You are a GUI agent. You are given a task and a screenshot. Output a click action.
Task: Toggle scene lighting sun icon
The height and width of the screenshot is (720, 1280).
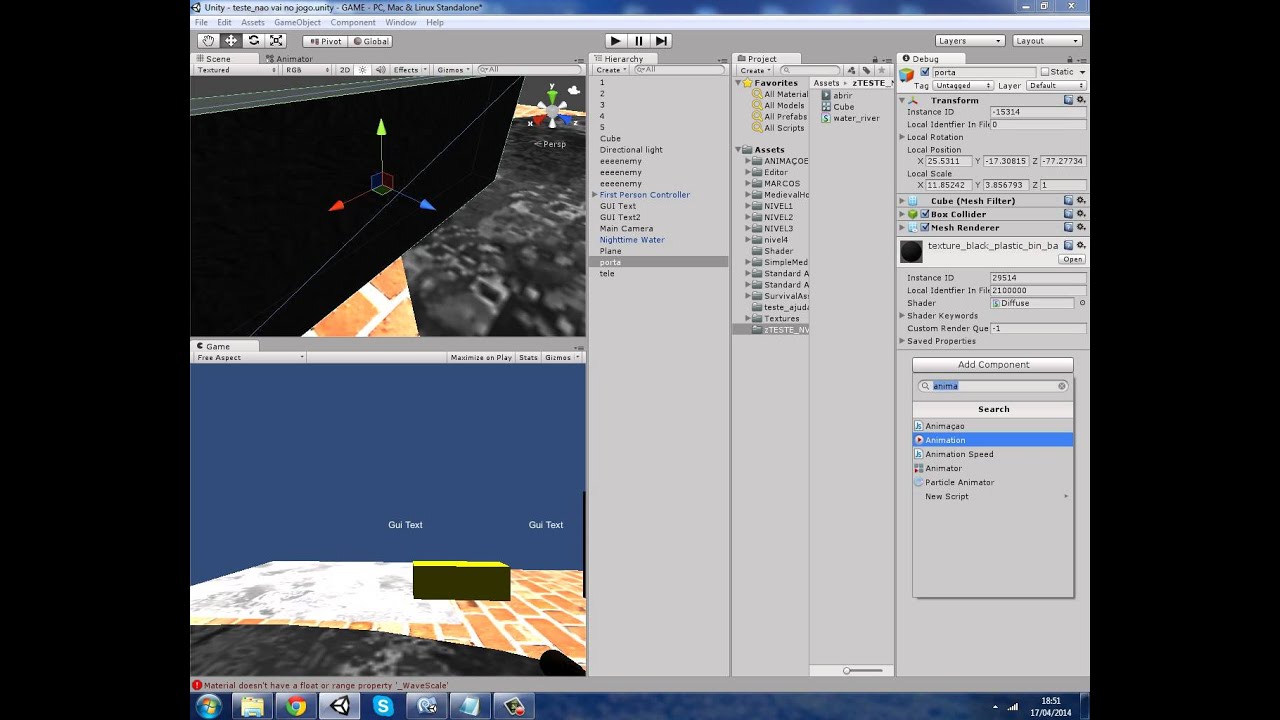pos(363,70)
